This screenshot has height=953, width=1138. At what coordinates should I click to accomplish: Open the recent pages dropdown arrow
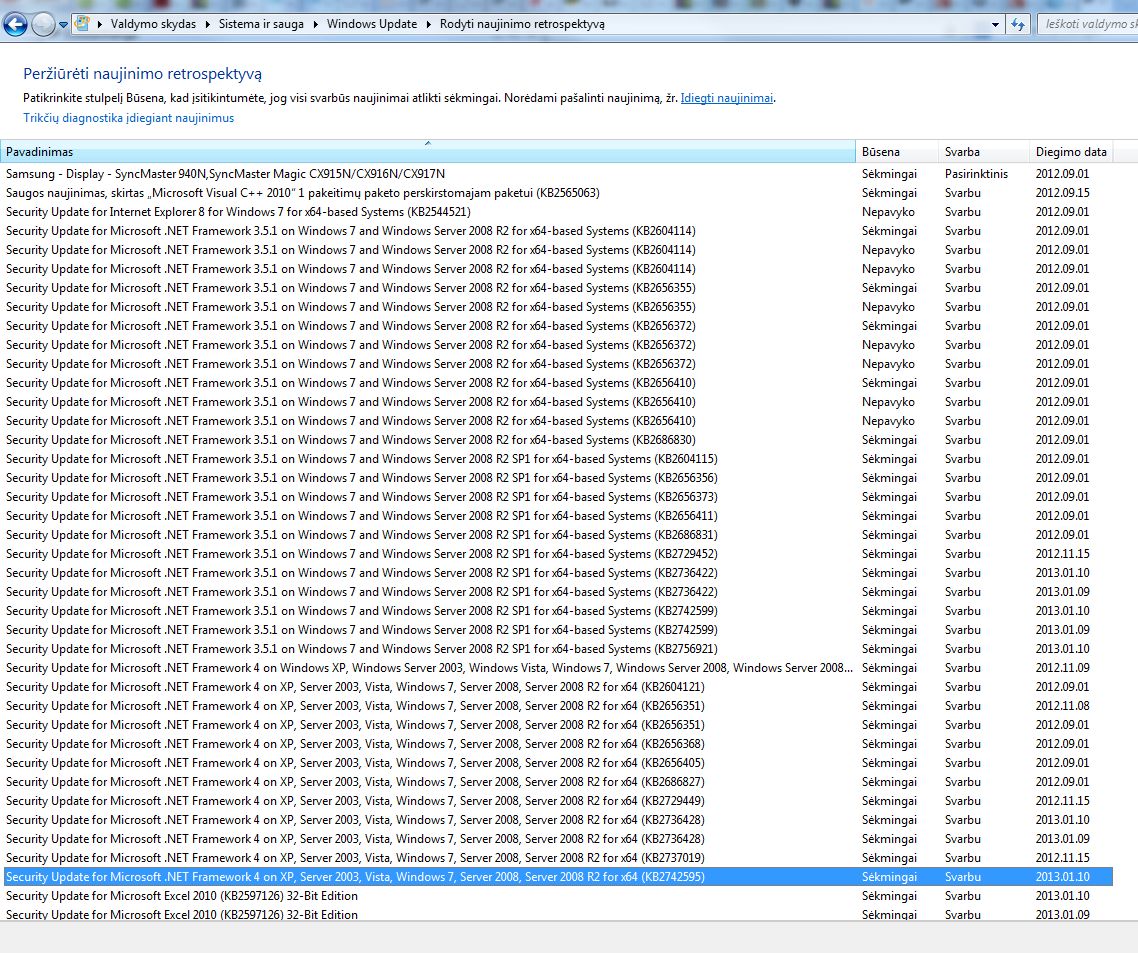coord(64,25)
